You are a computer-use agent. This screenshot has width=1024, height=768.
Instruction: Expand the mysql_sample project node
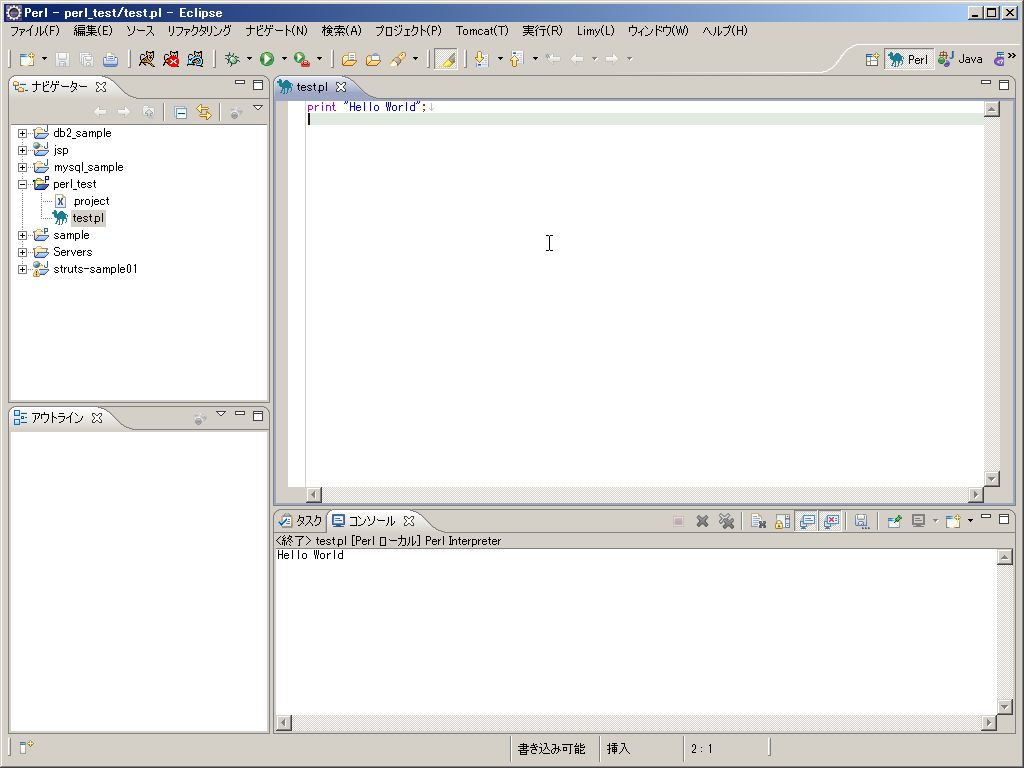pos(22,167)
